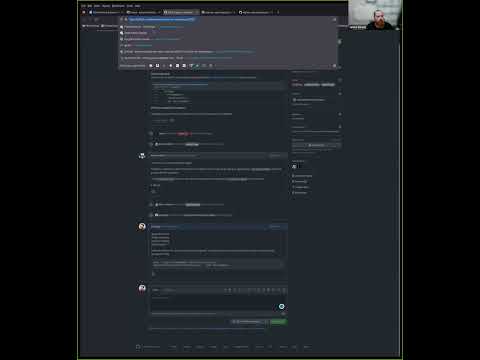Select first autocomplete suggestion in address dropdown
Image resolution: width=480 pixels, height=360 pixels.
click(x=228, y=27)
